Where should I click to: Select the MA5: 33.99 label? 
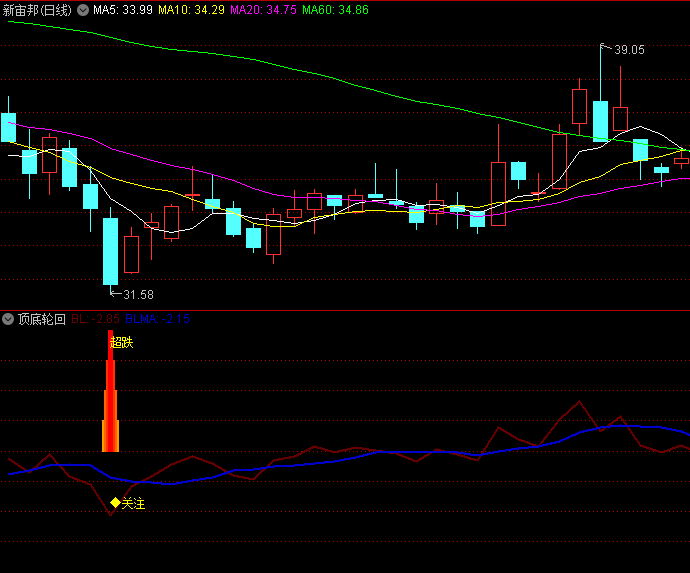click(123, 10)
